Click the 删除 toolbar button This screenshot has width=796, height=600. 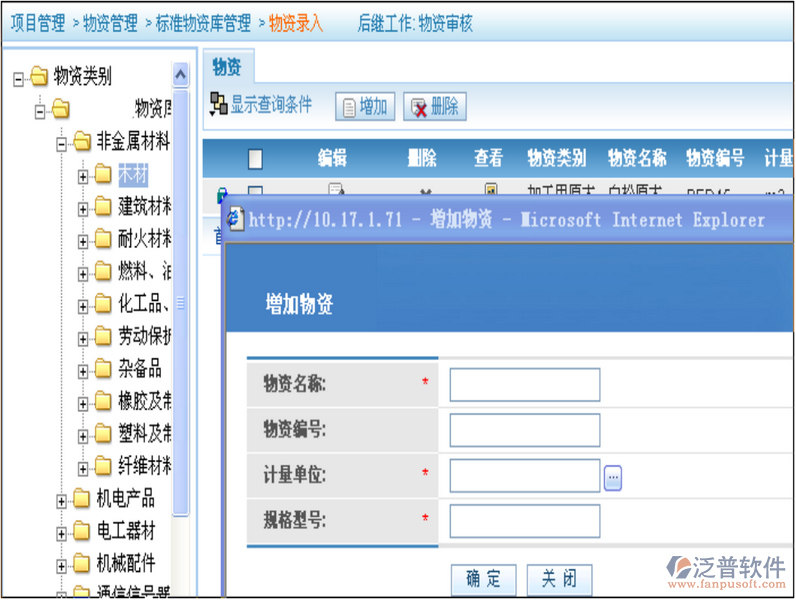(435, 107)
